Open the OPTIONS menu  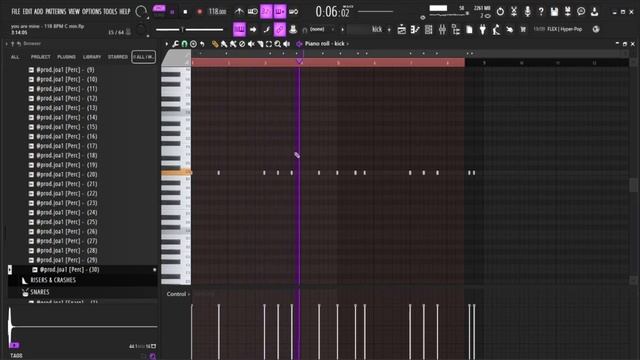[x=91, y=11]
